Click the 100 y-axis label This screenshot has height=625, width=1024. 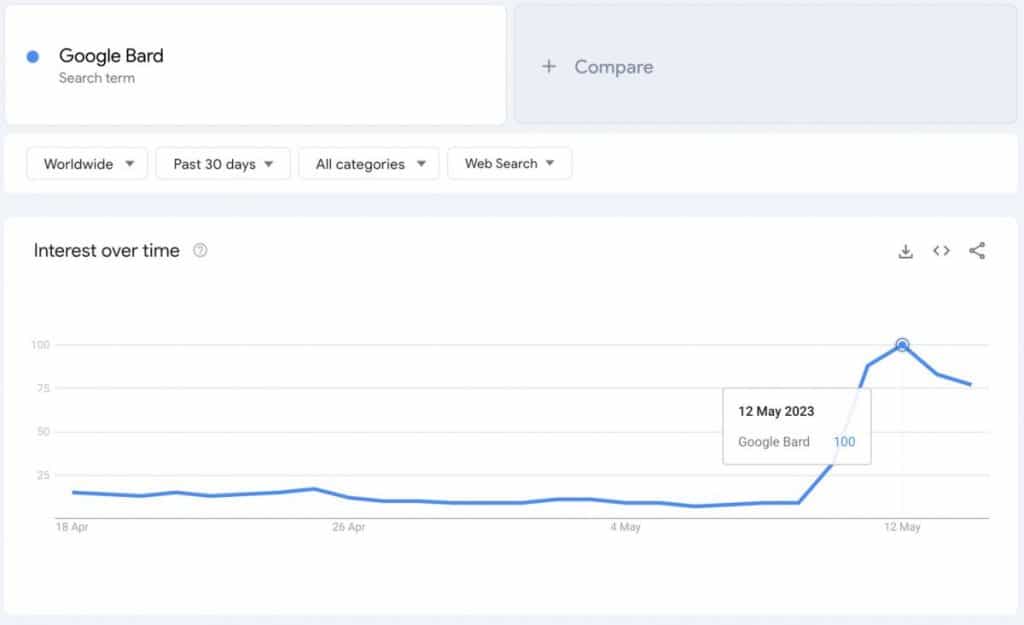pyautogui.click(x=40, y=344)
